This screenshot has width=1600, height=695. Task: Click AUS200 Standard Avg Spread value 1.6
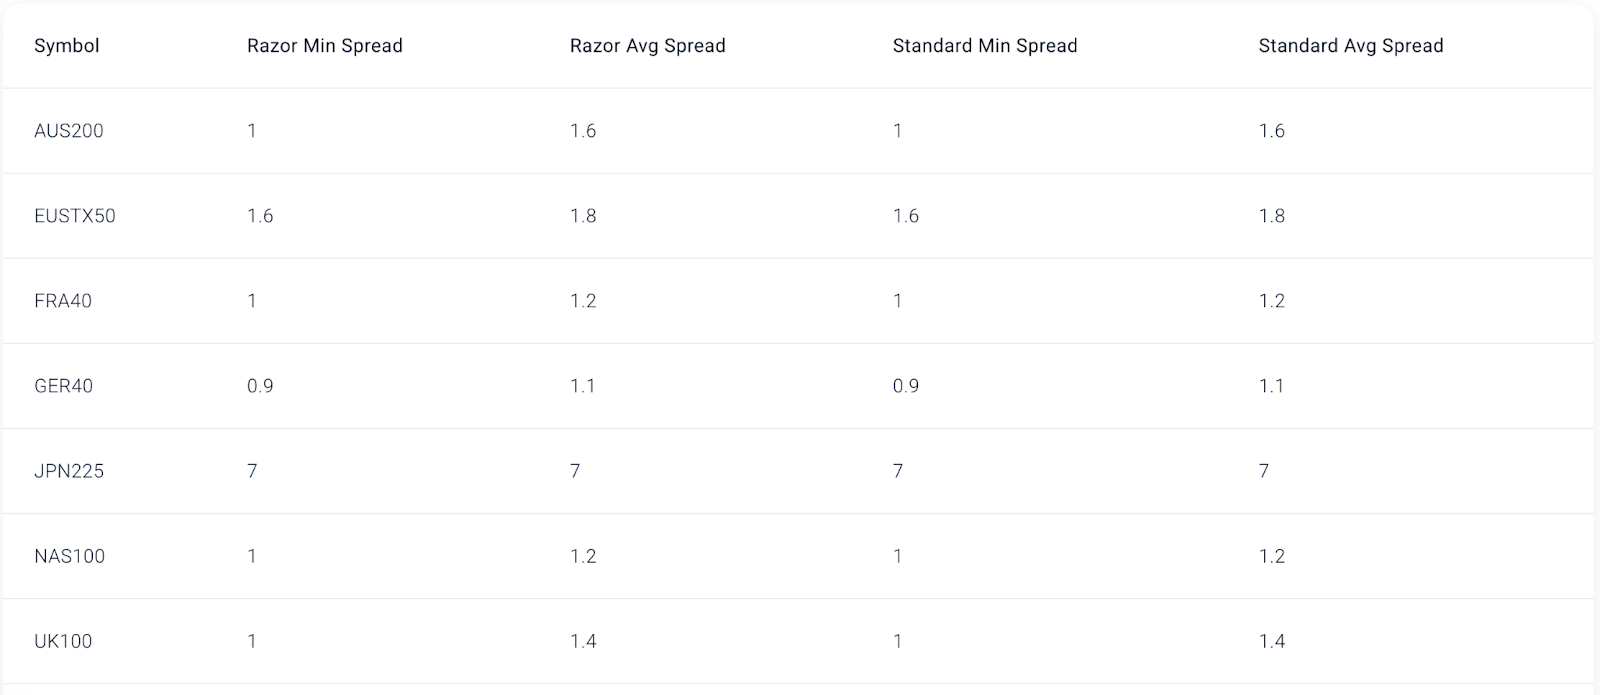pos(1272,131)
